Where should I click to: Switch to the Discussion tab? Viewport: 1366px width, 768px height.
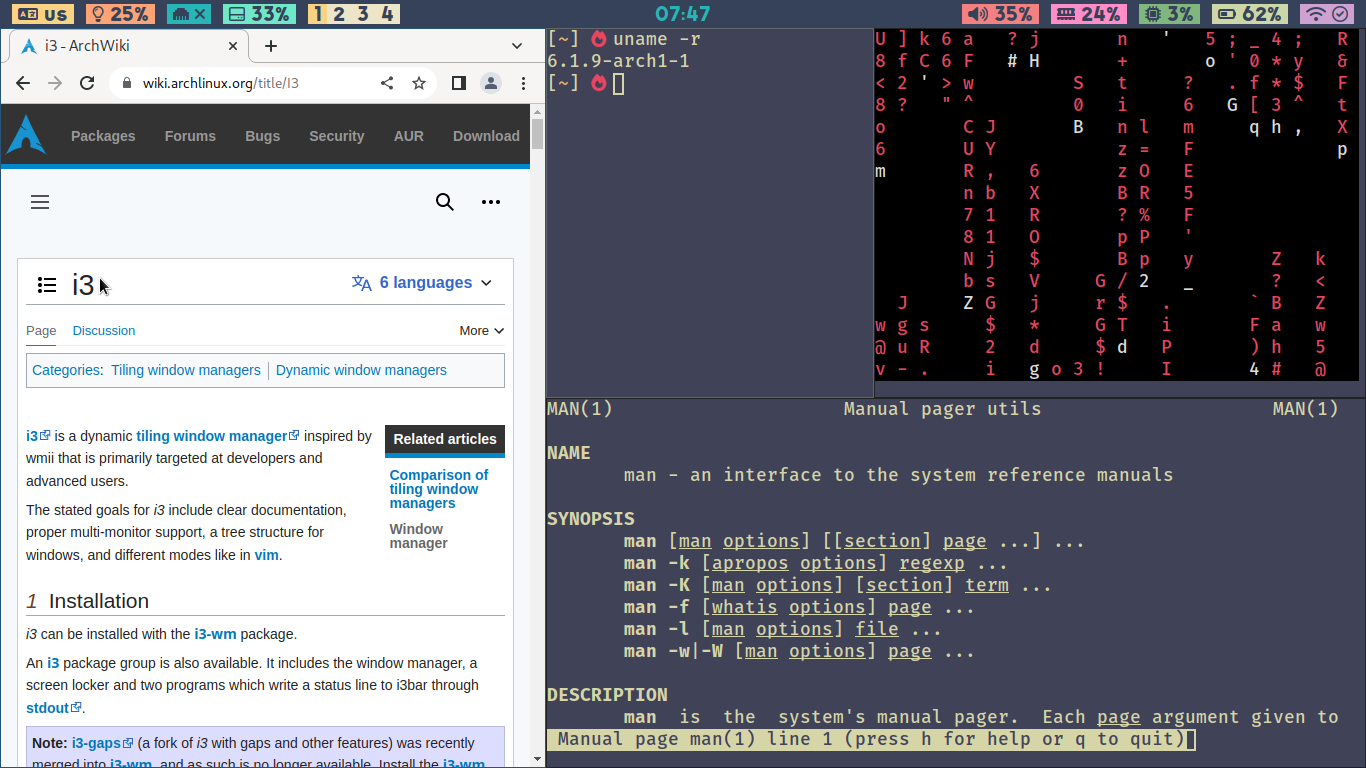pos(103,330)
